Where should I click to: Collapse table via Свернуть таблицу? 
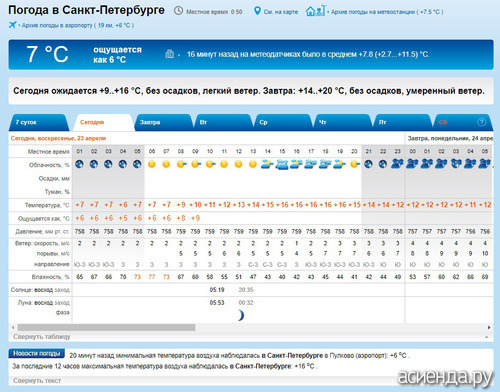pyautogui.click(x=42, y=337)
